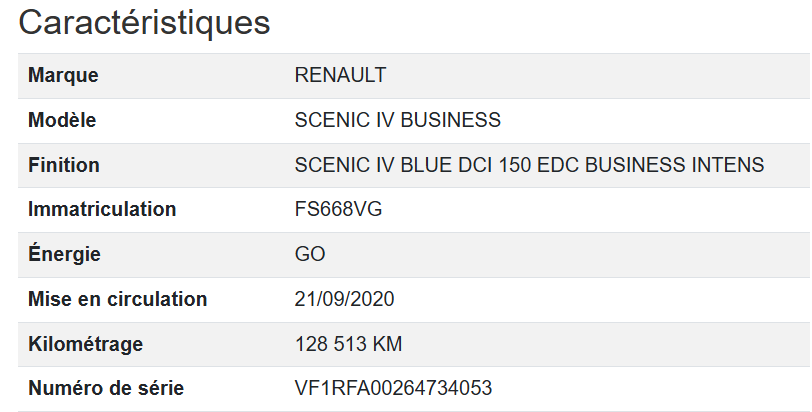Click the SCENIC IV BUSINESS model value

pos(398,120)
